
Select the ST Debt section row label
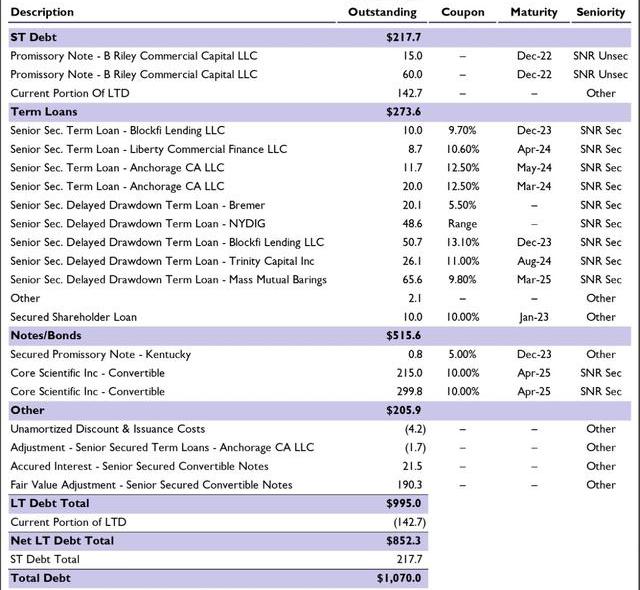[32, 36]
